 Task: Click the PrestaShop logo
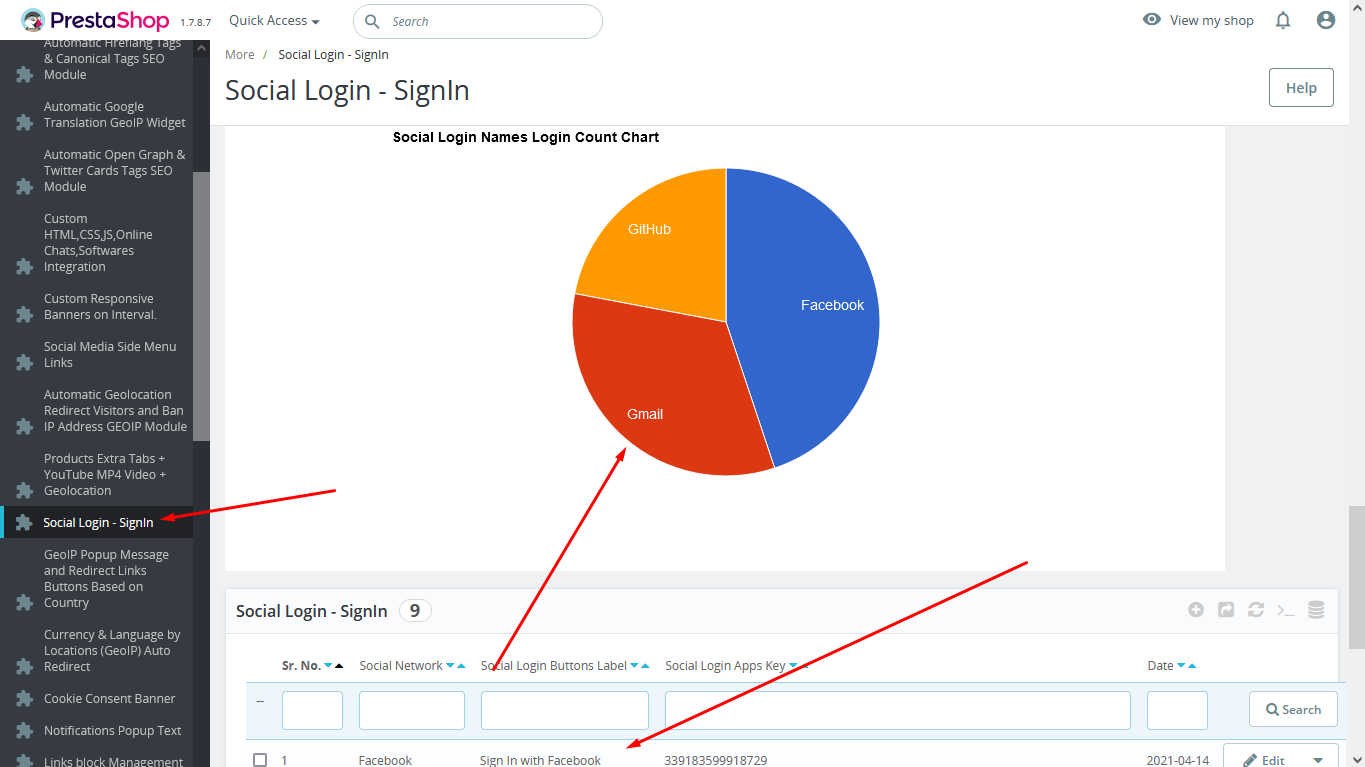point(95,20)
